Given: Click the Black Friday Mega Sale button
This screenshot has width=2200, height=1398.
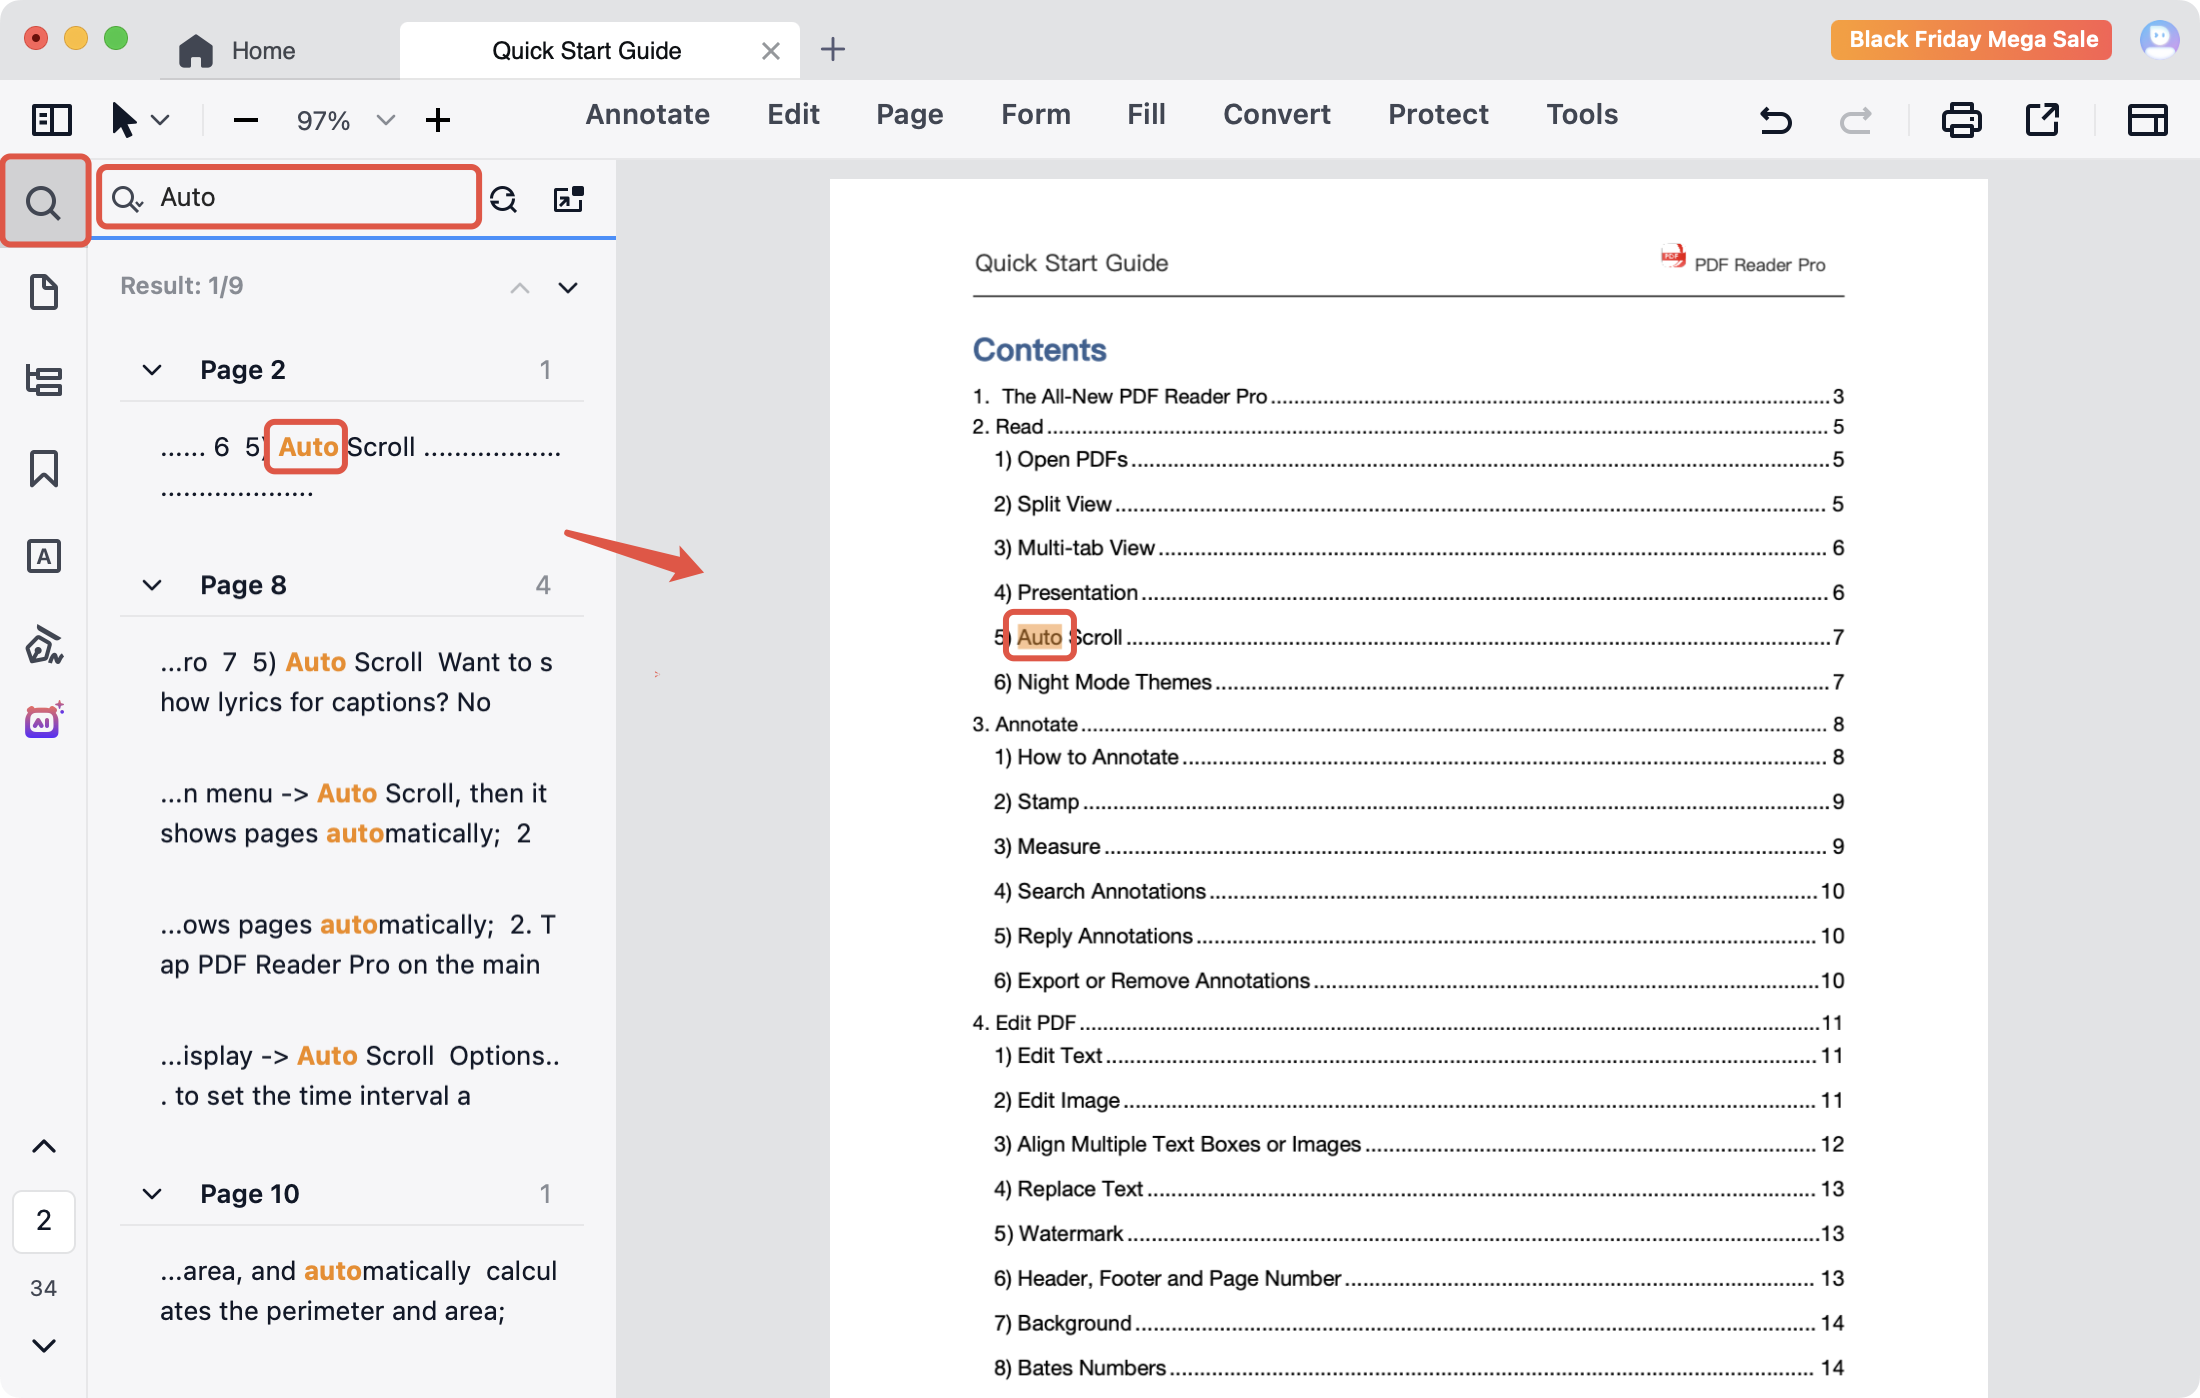Looking at the screenshot, I should click(1971, 40).
